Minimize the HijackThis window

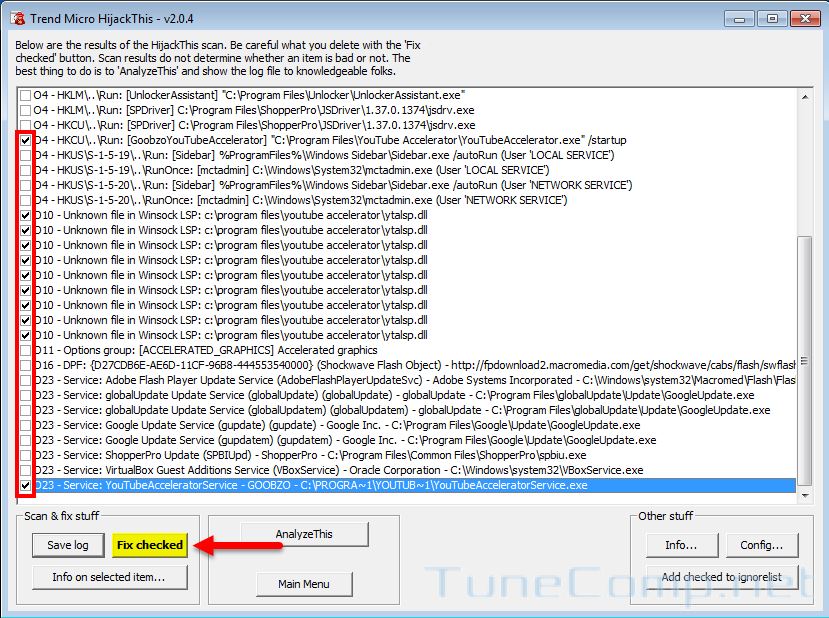pos(739,19)
